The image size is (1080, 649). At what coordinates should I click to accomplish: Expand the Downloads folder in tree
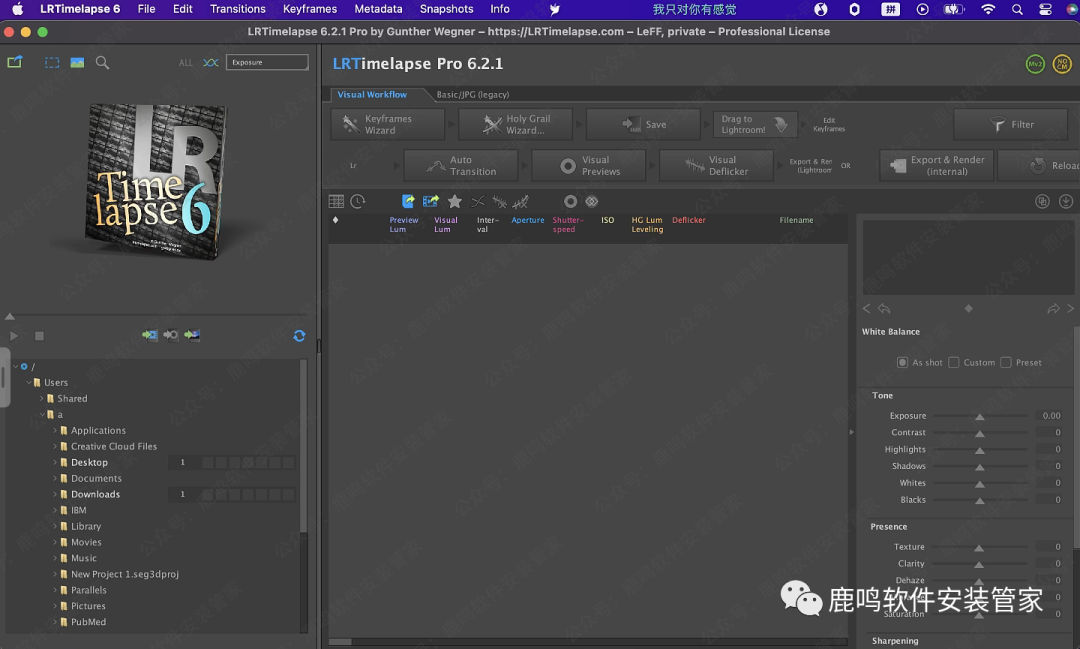pyautogui.click(x=55, y=495)
